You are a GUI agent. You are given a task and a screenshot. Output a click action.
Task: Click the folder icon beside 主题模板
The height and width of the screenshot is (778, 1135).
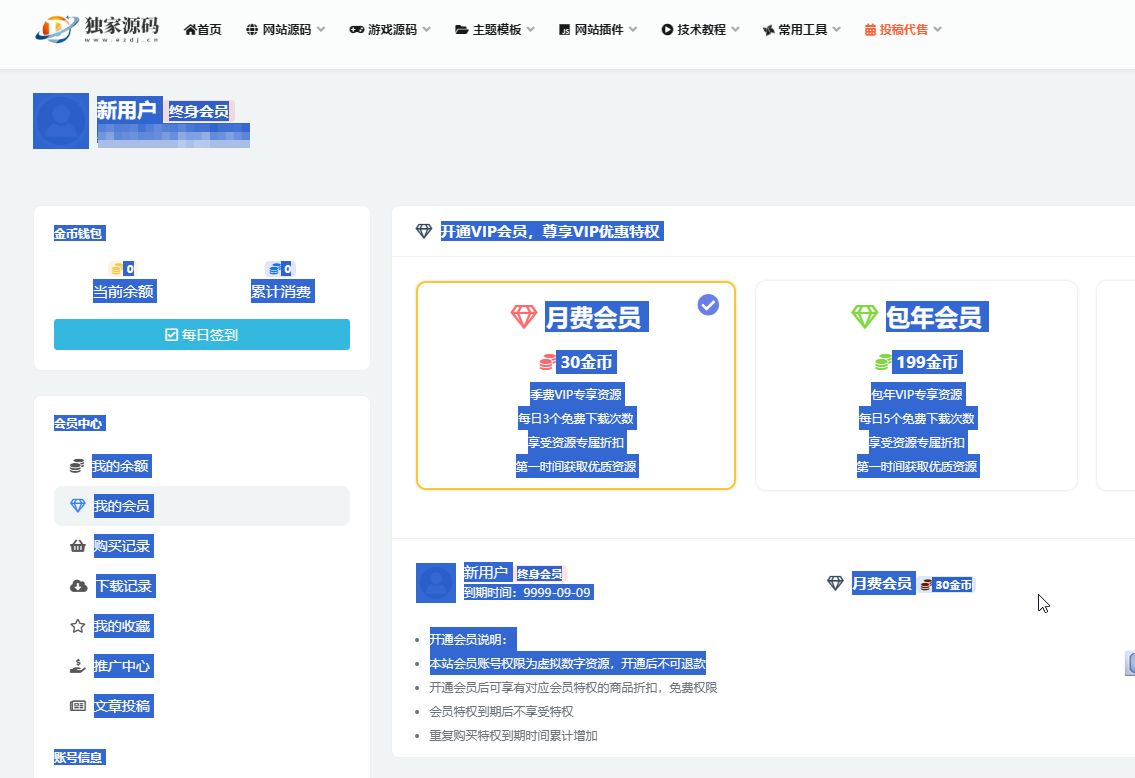(461, 30)
